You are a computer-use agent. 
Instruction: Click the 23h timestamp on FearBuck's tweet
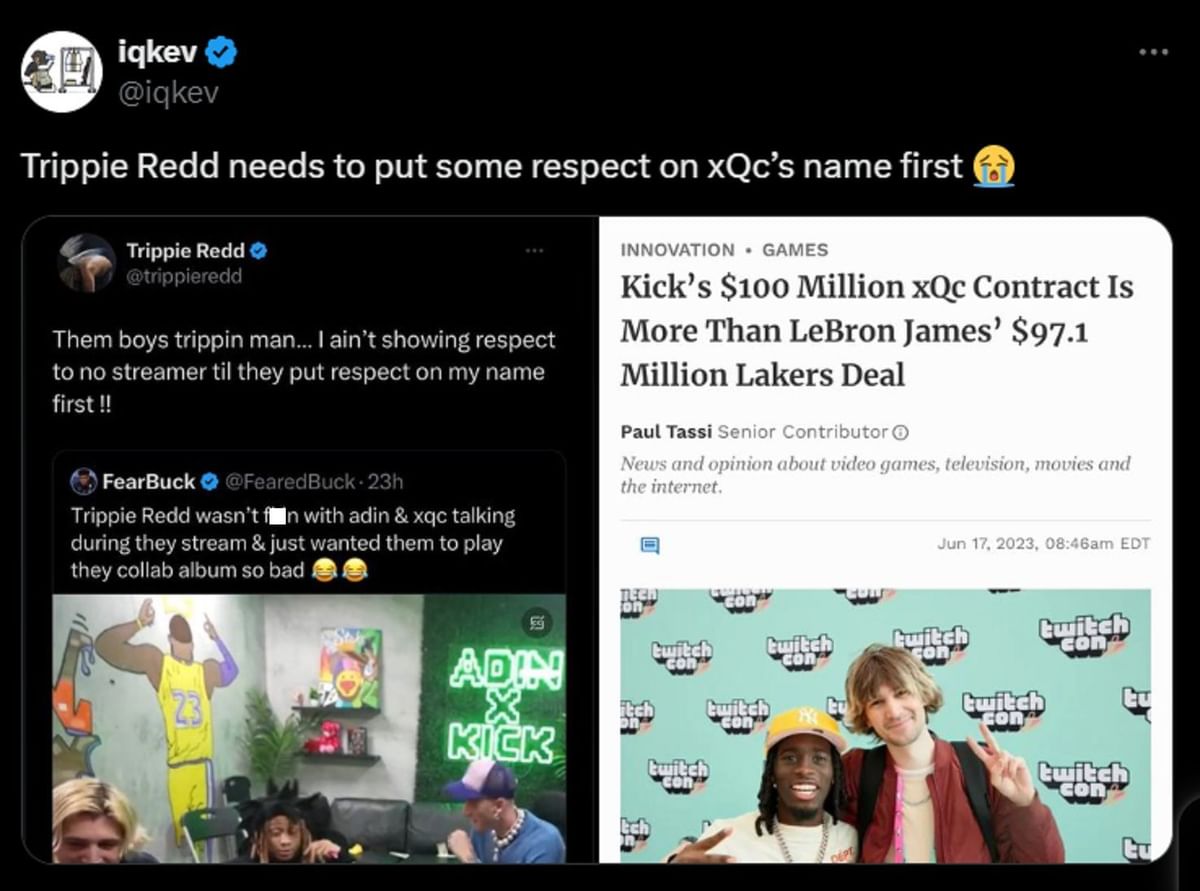click(385, 481)
